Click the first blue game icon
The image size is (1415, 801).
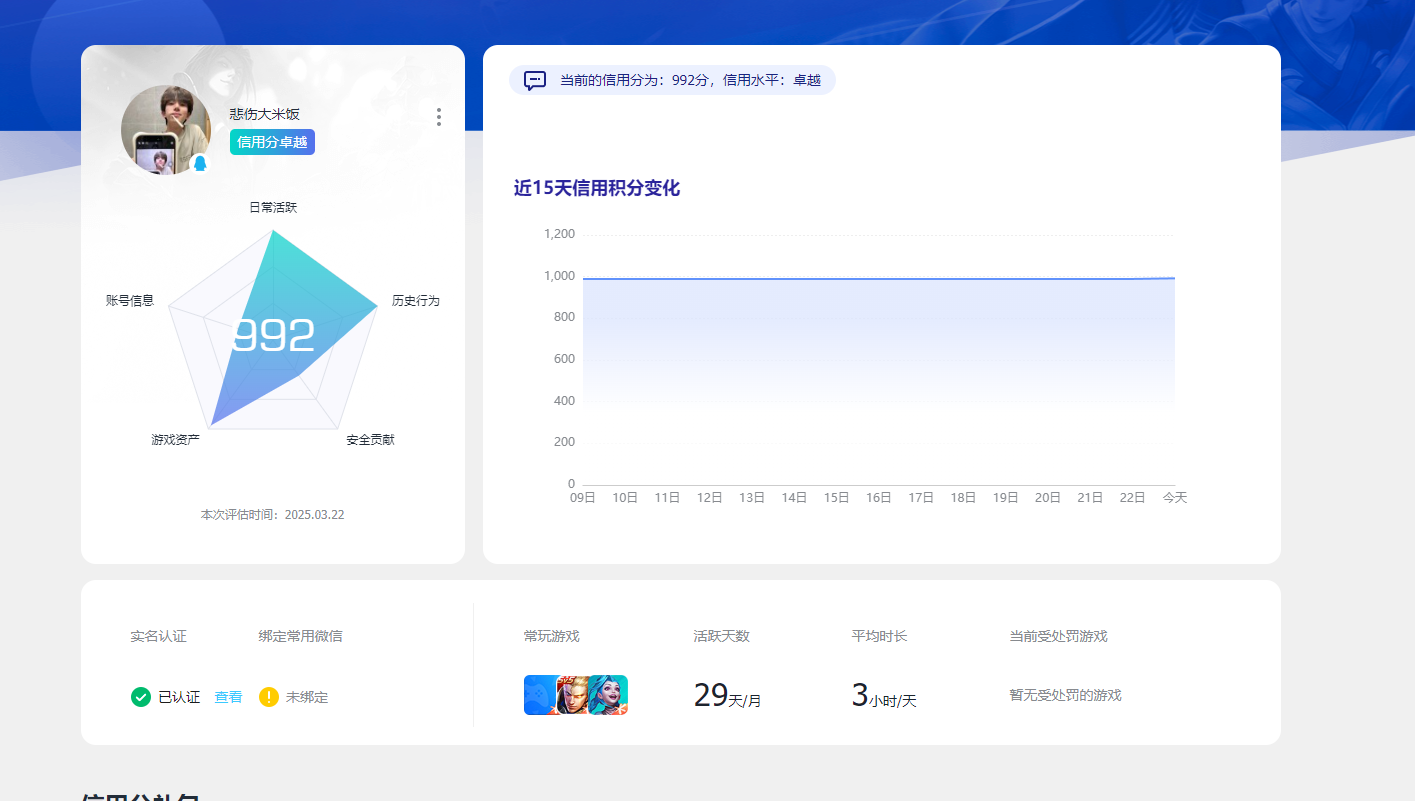(x=540, y=695)
